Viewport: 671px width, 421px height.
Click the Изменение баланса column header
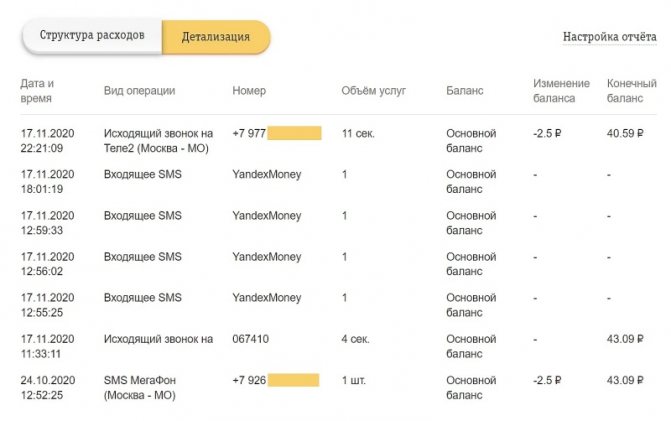click(561, 91)
